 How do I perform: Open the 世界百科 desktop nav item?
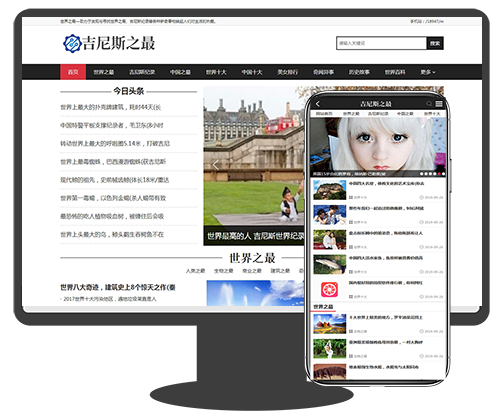tap(395, 72)
